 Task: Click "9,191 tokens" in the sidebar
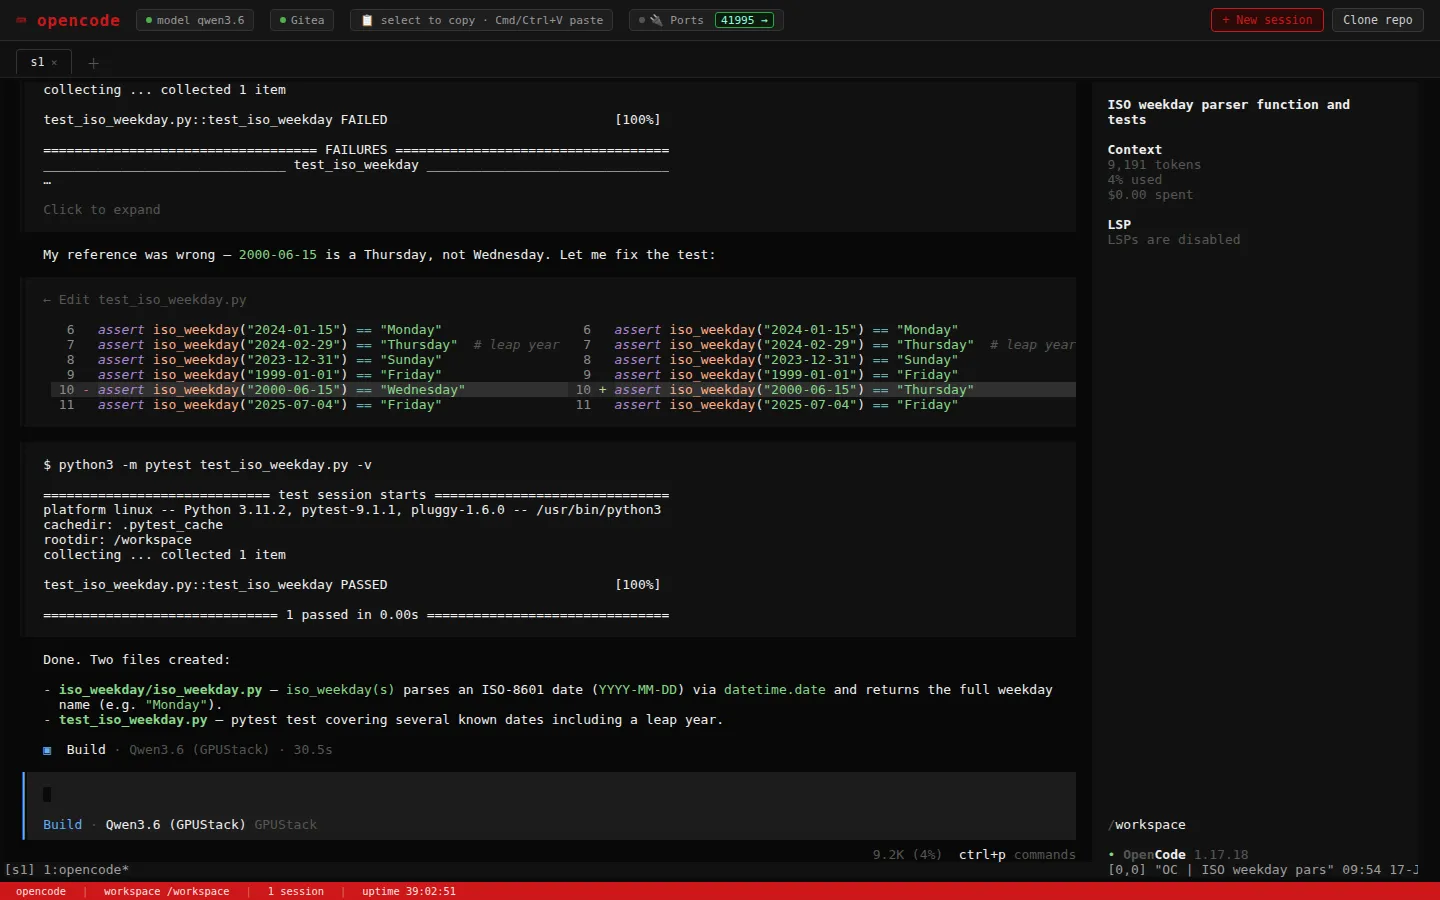(1154, 165)
